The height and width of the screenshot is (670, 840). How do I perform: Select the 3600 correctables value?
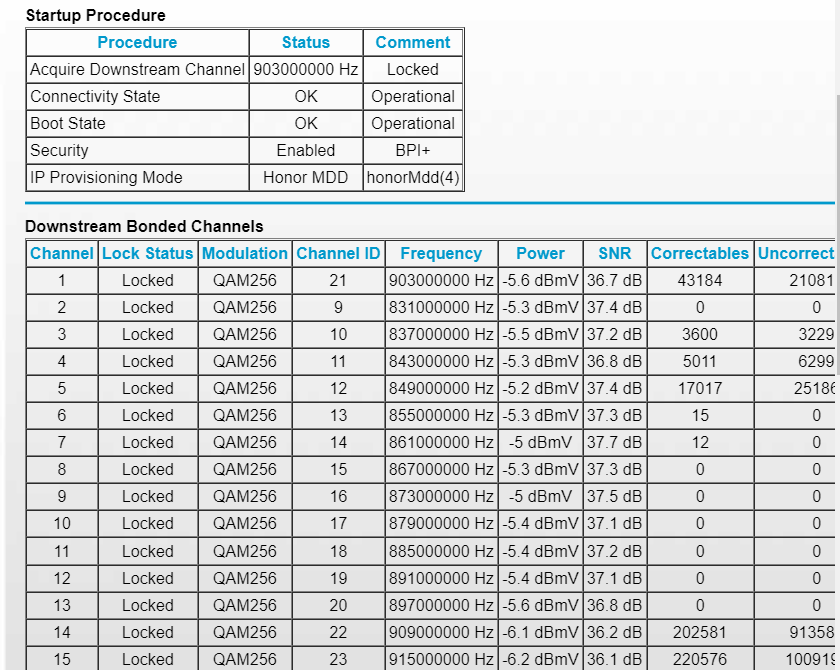pyautogui.click(x=700, y=334)
